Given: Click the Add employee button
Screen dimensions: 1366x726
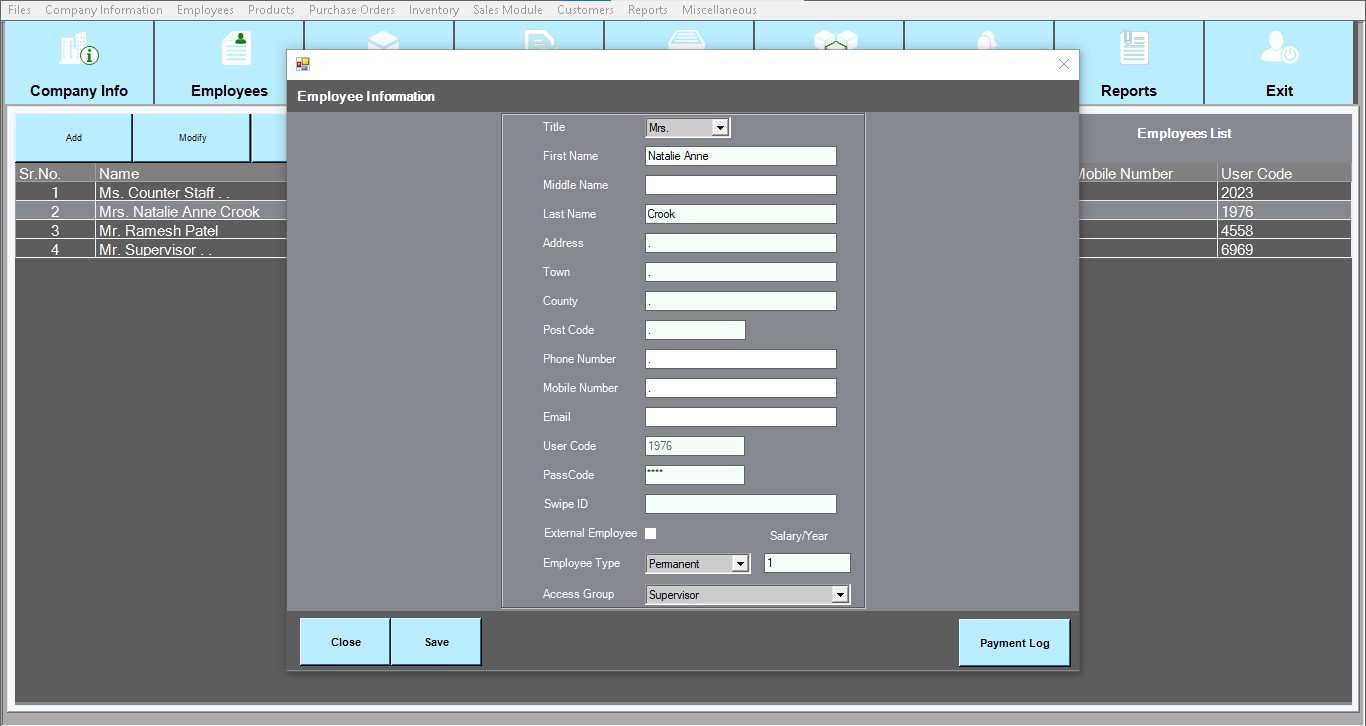Looking at the screenshot, I should point(74,138).
